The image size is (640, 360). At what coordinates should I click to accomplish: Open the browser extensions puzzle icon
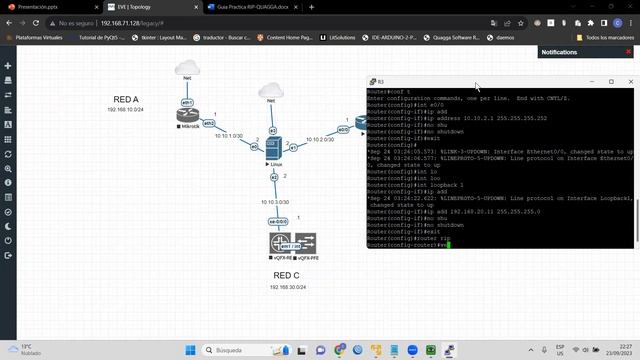coord(591,23)
